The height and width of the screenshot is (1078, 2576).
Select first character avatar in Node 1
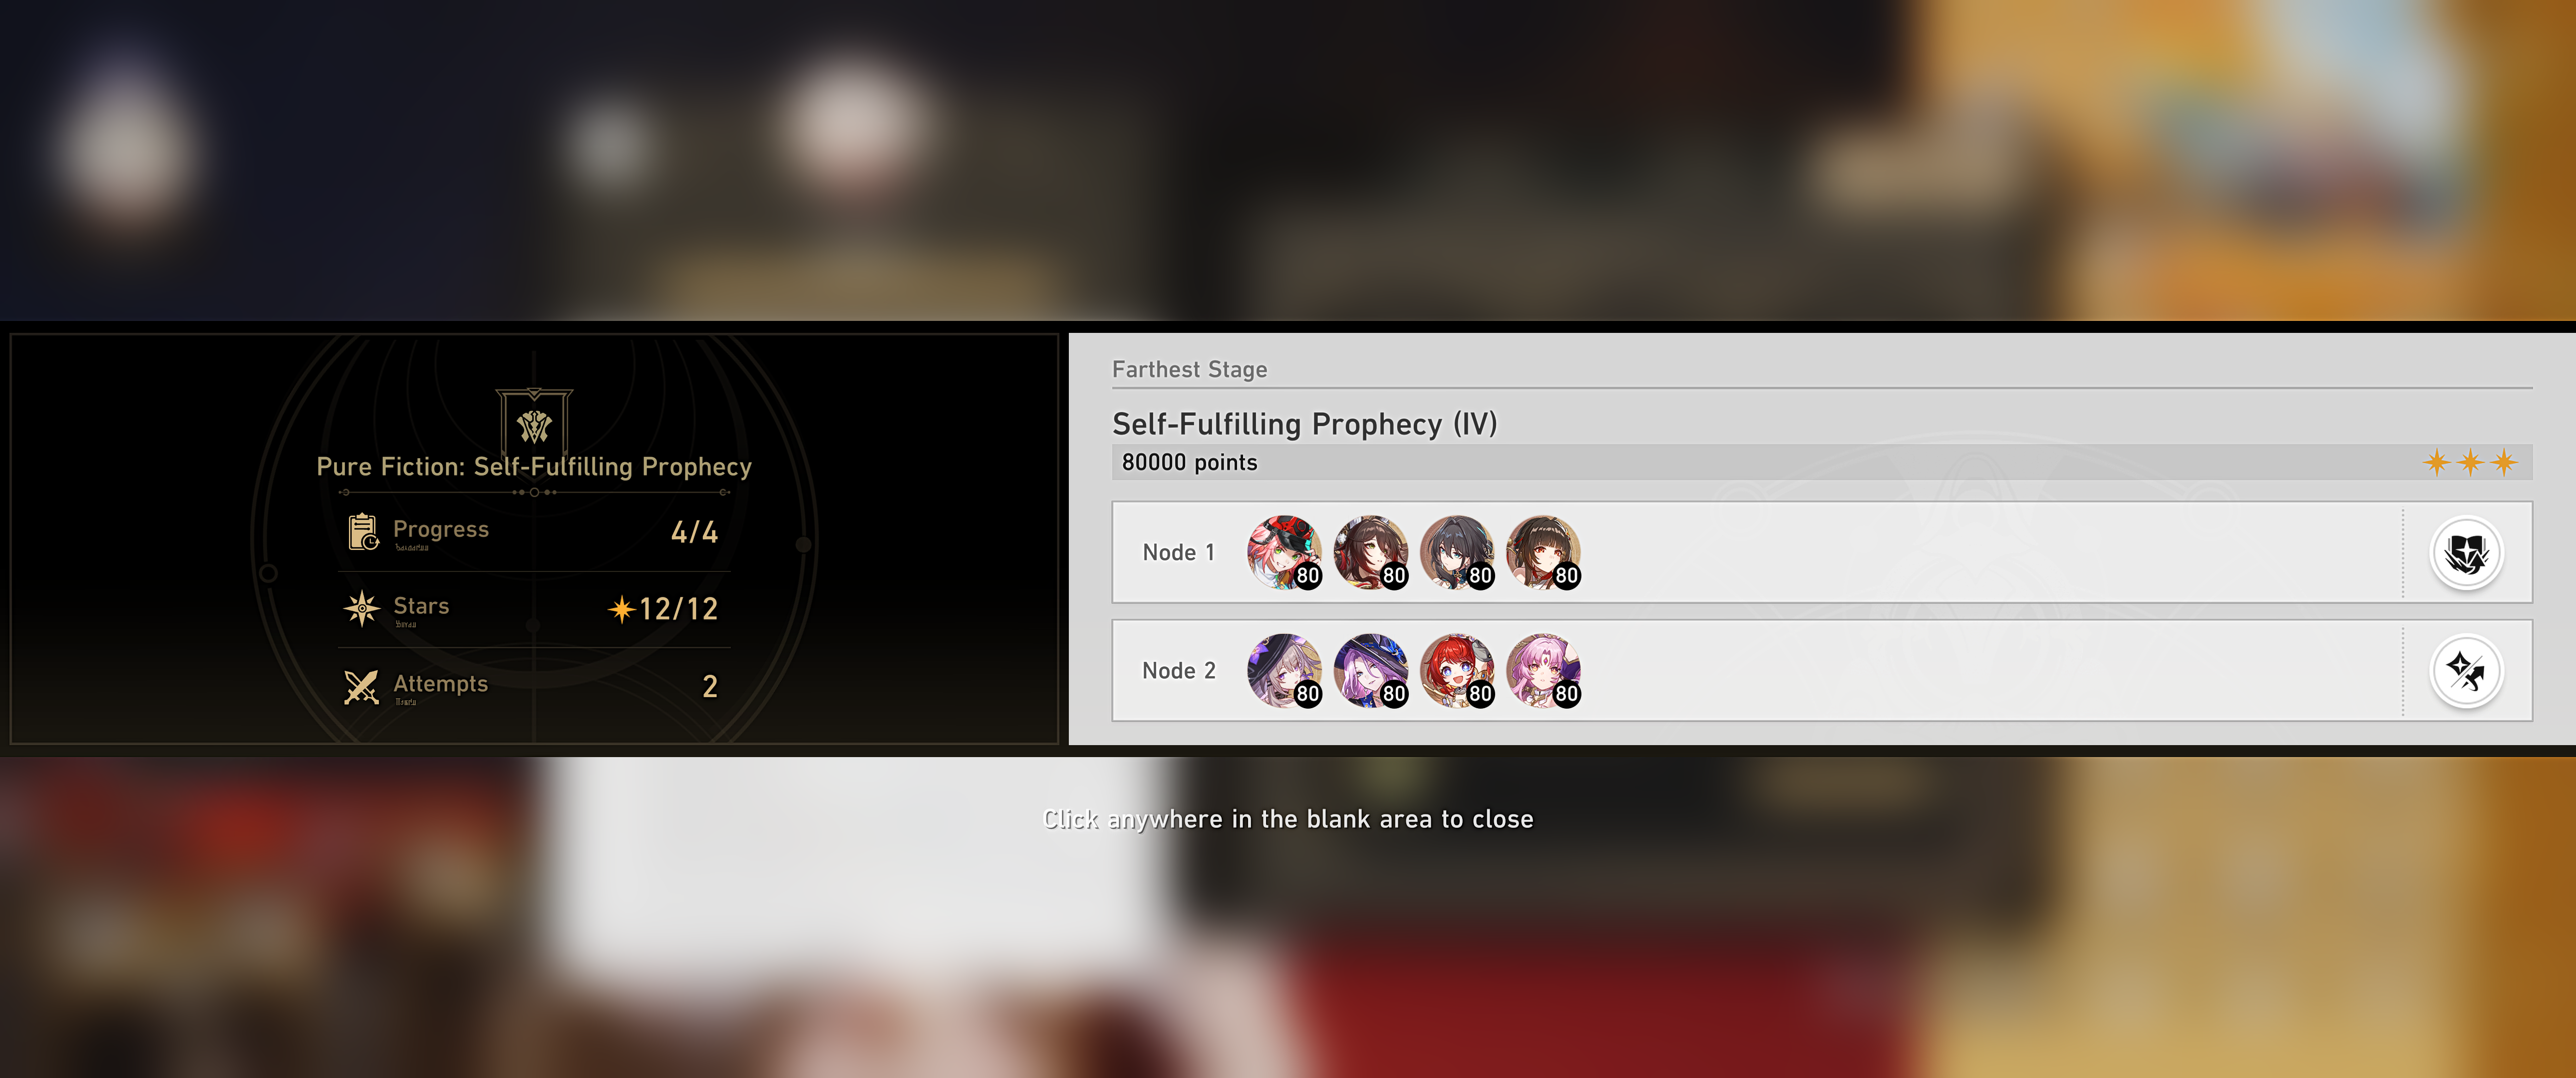point(1284,552)
